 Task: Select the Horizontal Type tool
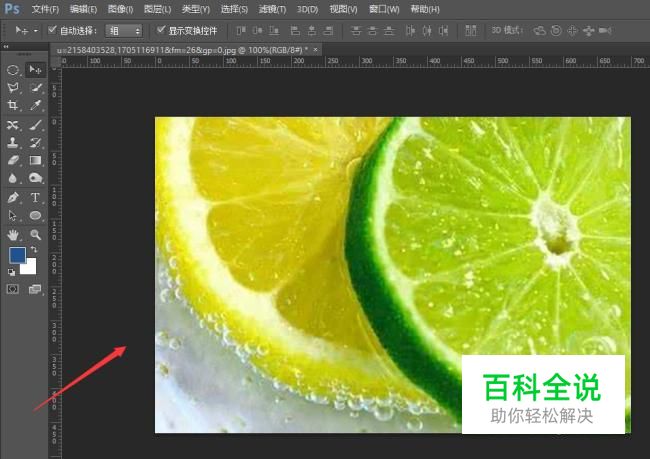(x=36, y=197)
